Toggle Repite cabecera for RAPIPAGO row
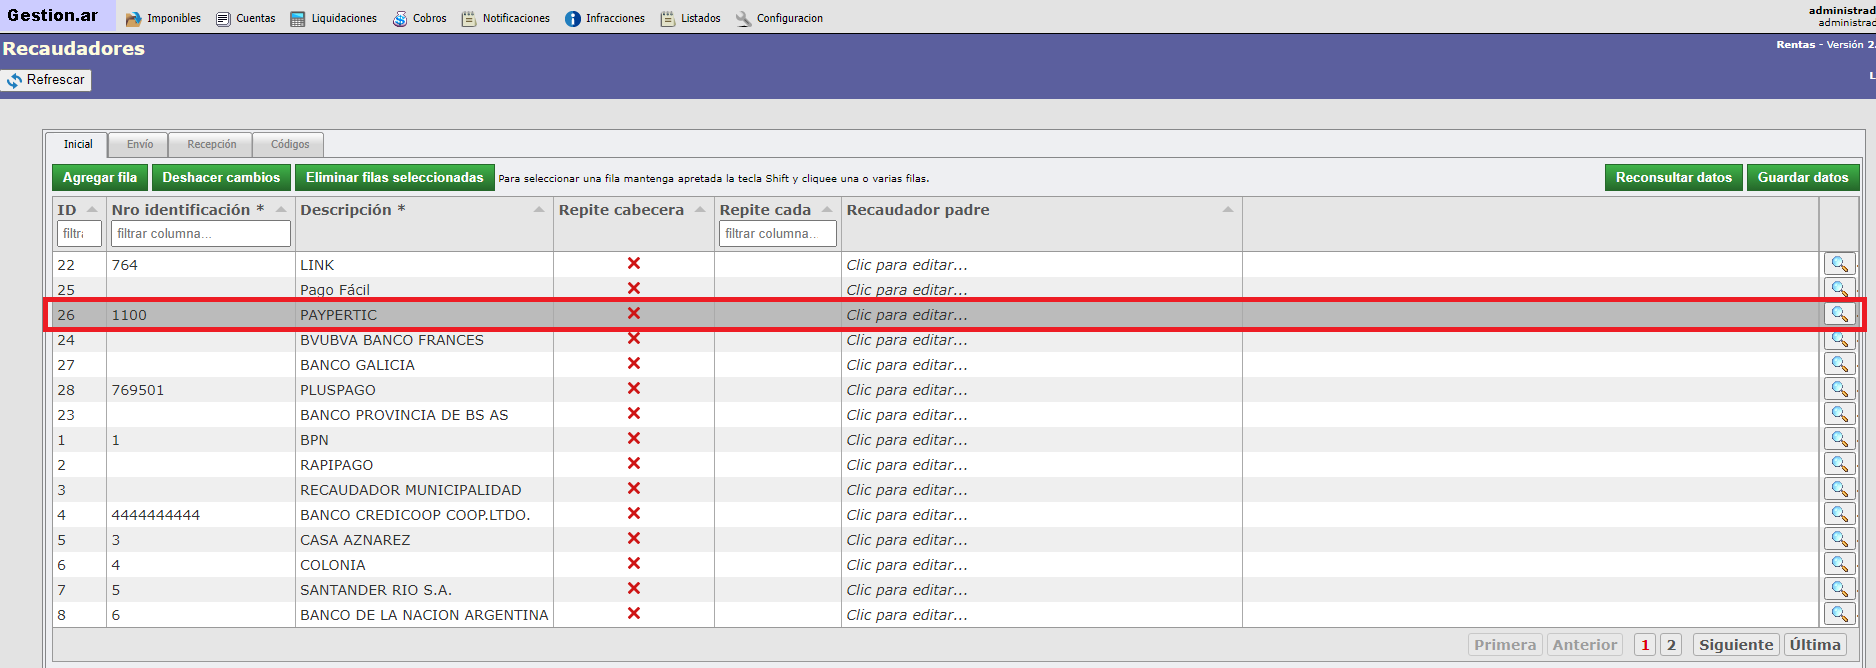 pos(633,464)
